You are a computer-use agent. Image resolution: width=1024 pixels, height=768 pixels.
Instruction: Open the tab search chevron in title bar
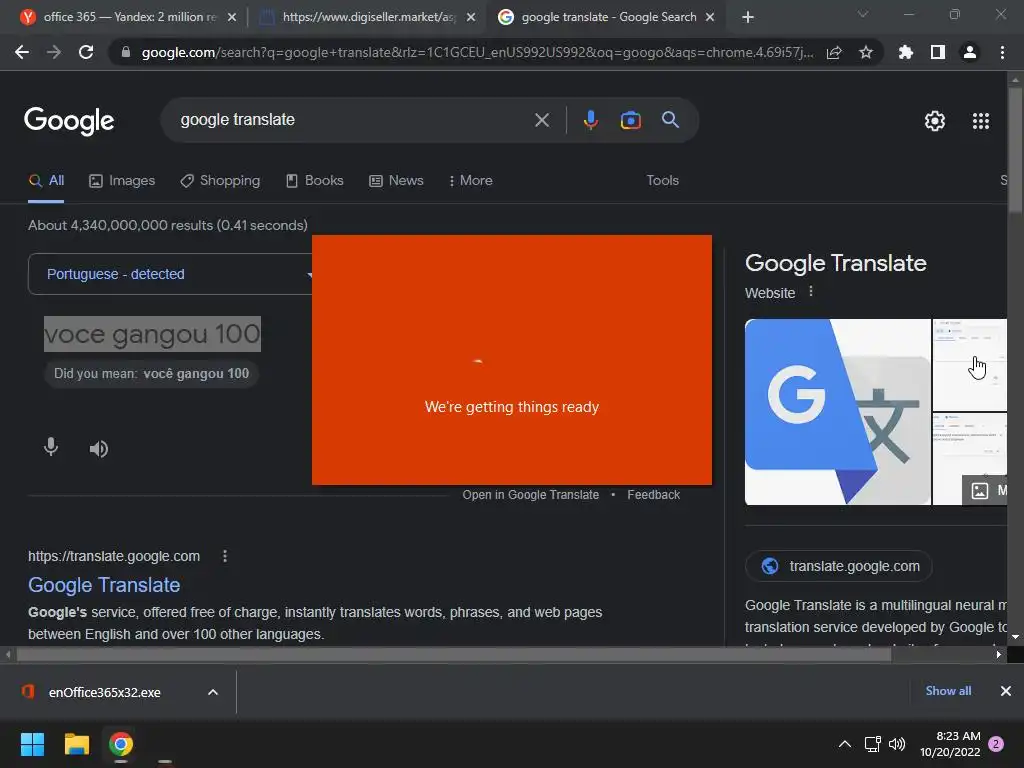(863, 14)
